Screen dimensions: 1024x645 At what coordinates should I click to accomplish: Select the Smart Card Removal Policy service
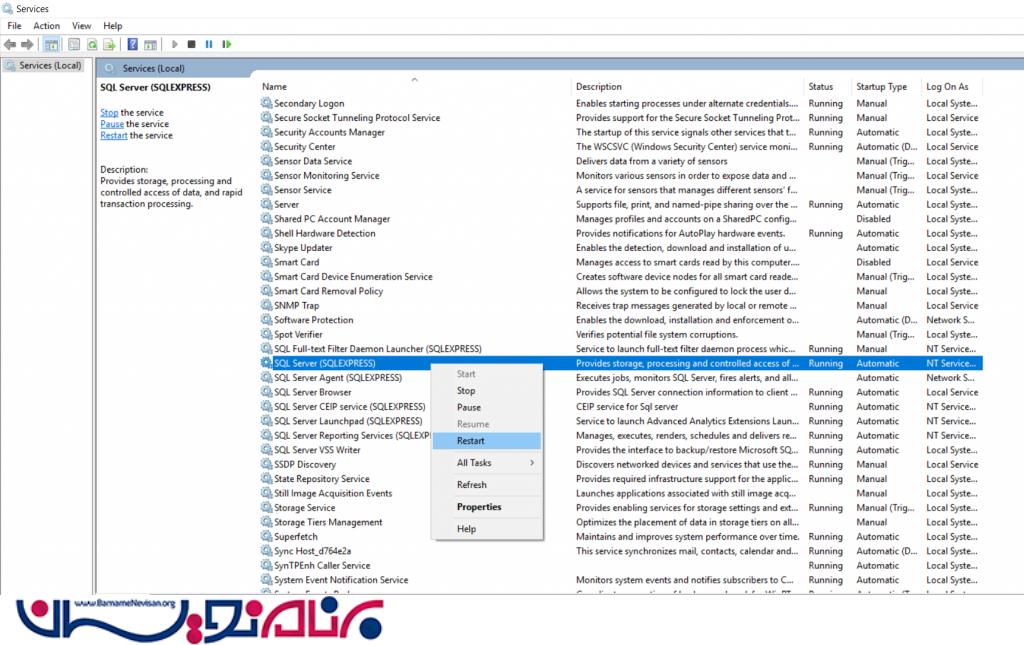(x=620, y=291)
